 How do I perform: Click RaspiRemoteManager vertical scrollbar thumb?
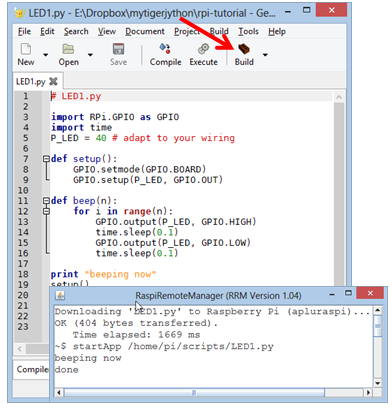tap(377, 326)
